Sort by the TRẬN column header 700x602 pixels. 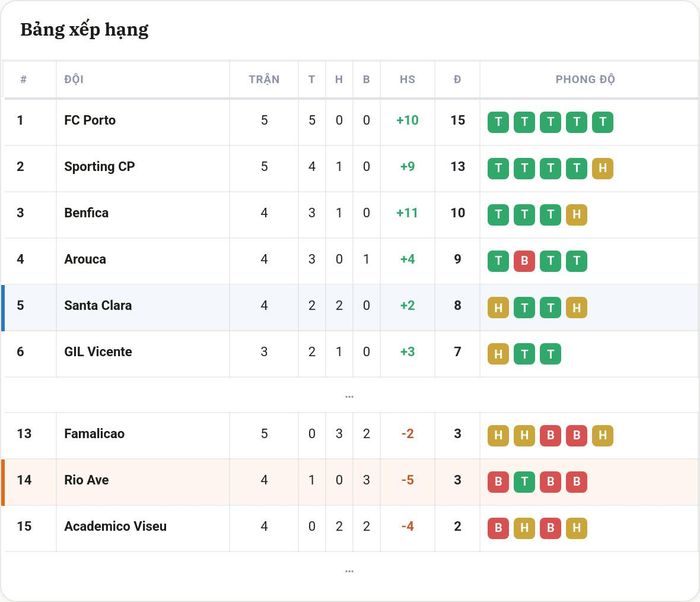(264, 79)
